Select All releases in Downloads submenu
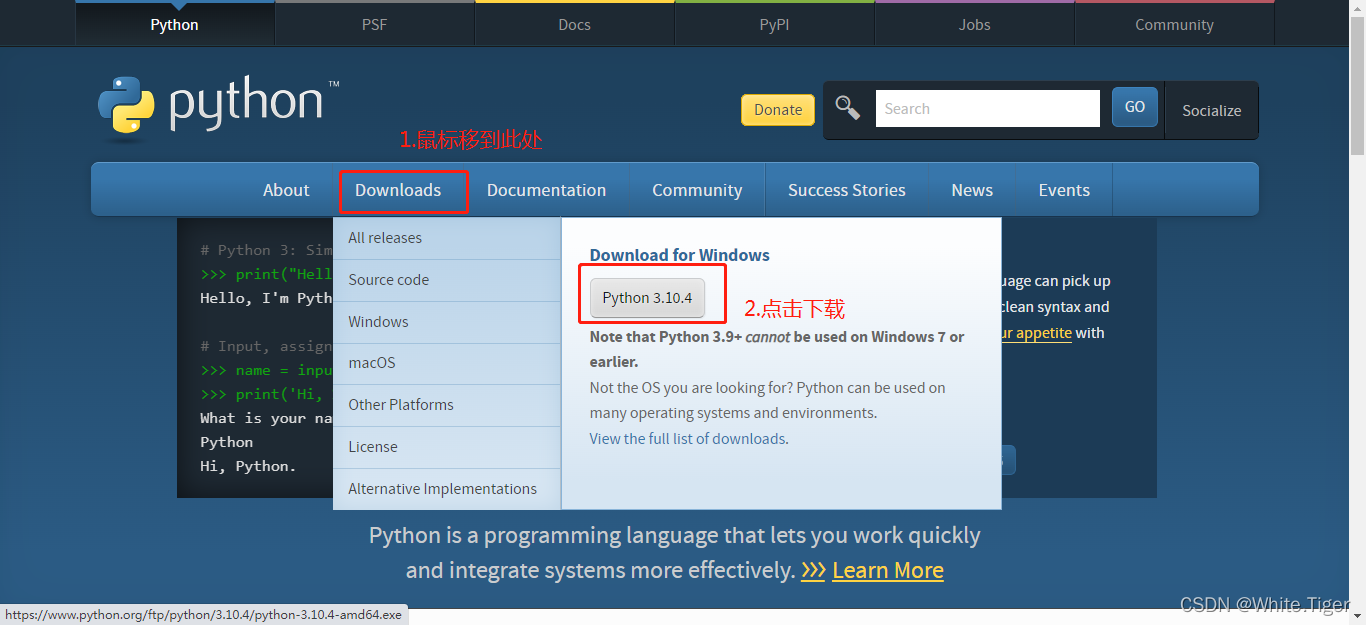 point(447,238)
